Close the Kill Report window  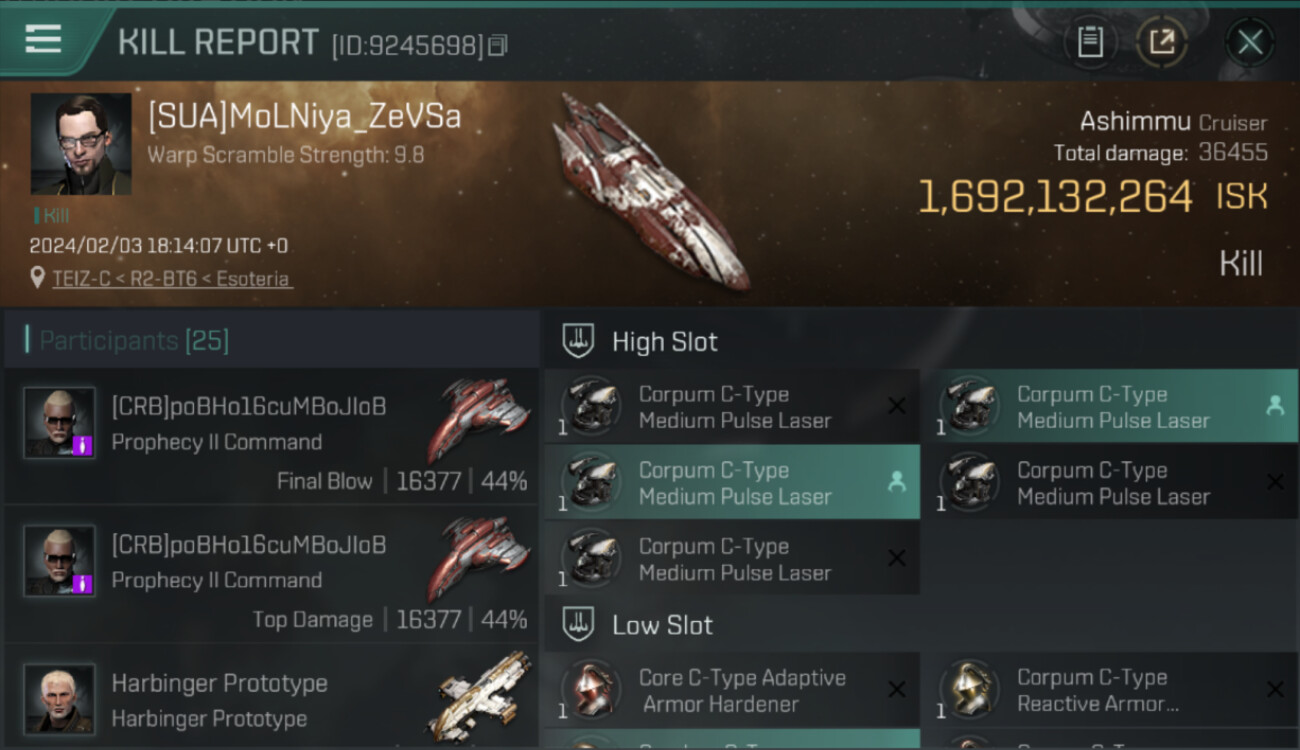1250,42
